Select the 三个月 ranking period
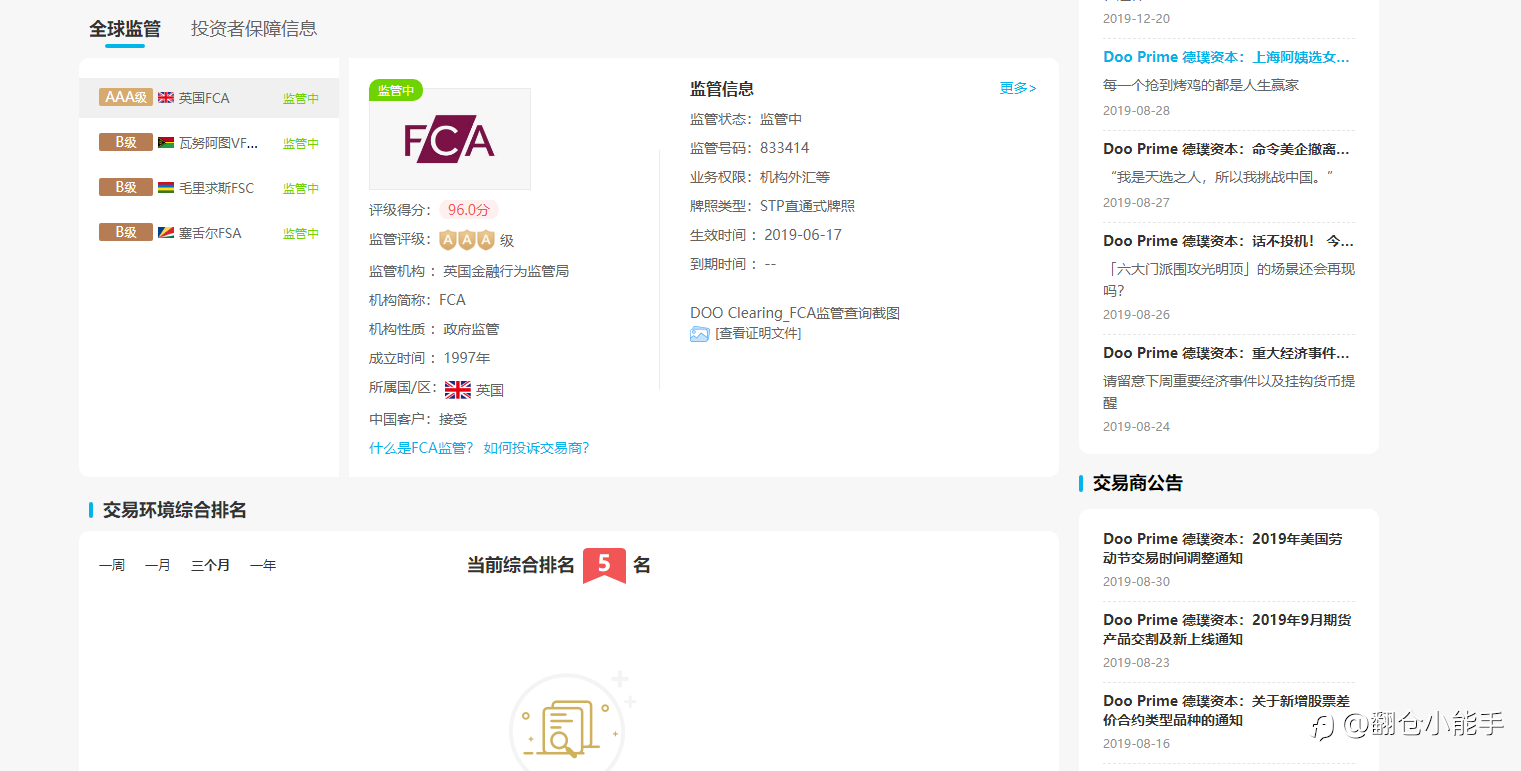Viewport: 1521px width, 771px height. (x=211, y=565)
